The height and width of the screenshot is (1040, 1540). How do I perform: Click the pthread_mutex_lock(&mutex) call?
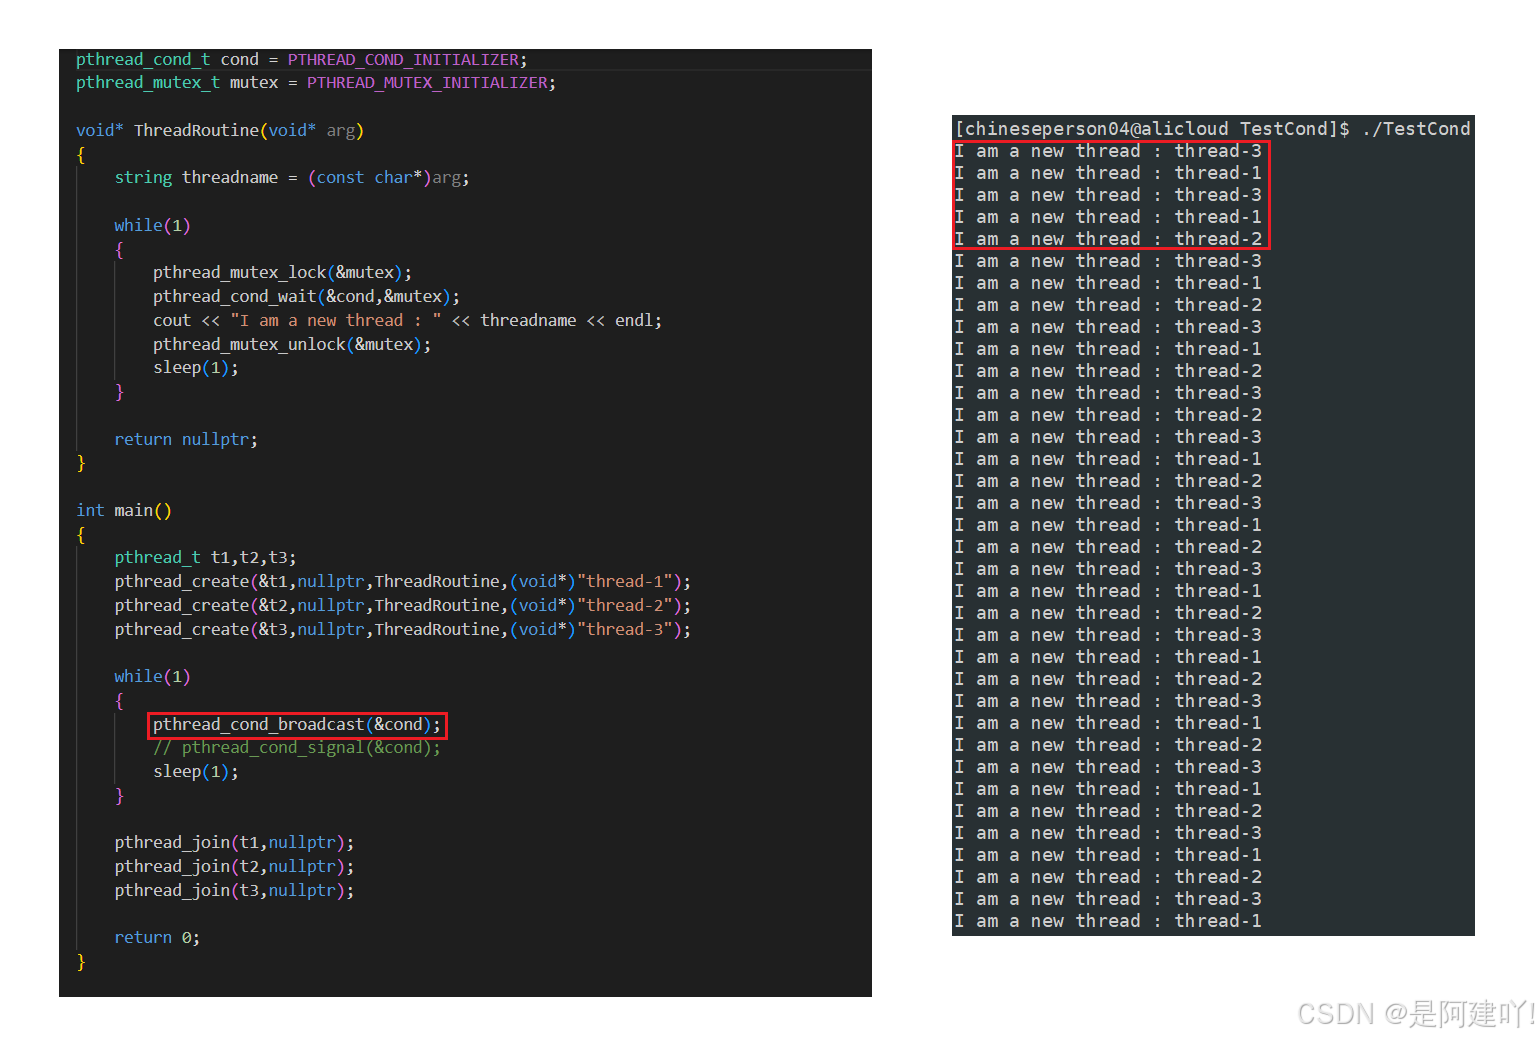tap(282, 273)
